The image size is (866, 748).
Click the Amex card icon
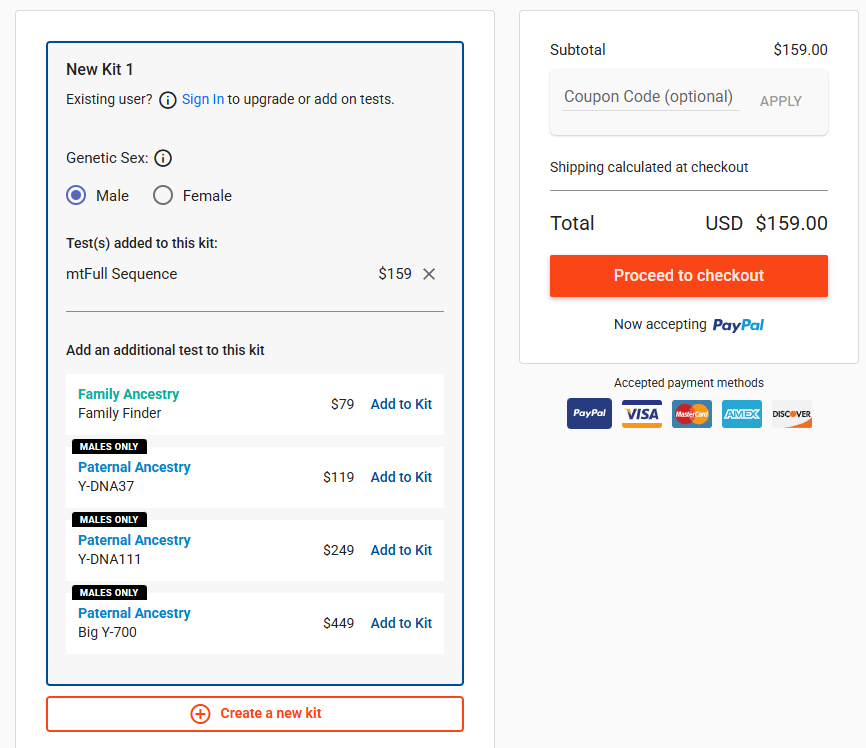point(741,414)
